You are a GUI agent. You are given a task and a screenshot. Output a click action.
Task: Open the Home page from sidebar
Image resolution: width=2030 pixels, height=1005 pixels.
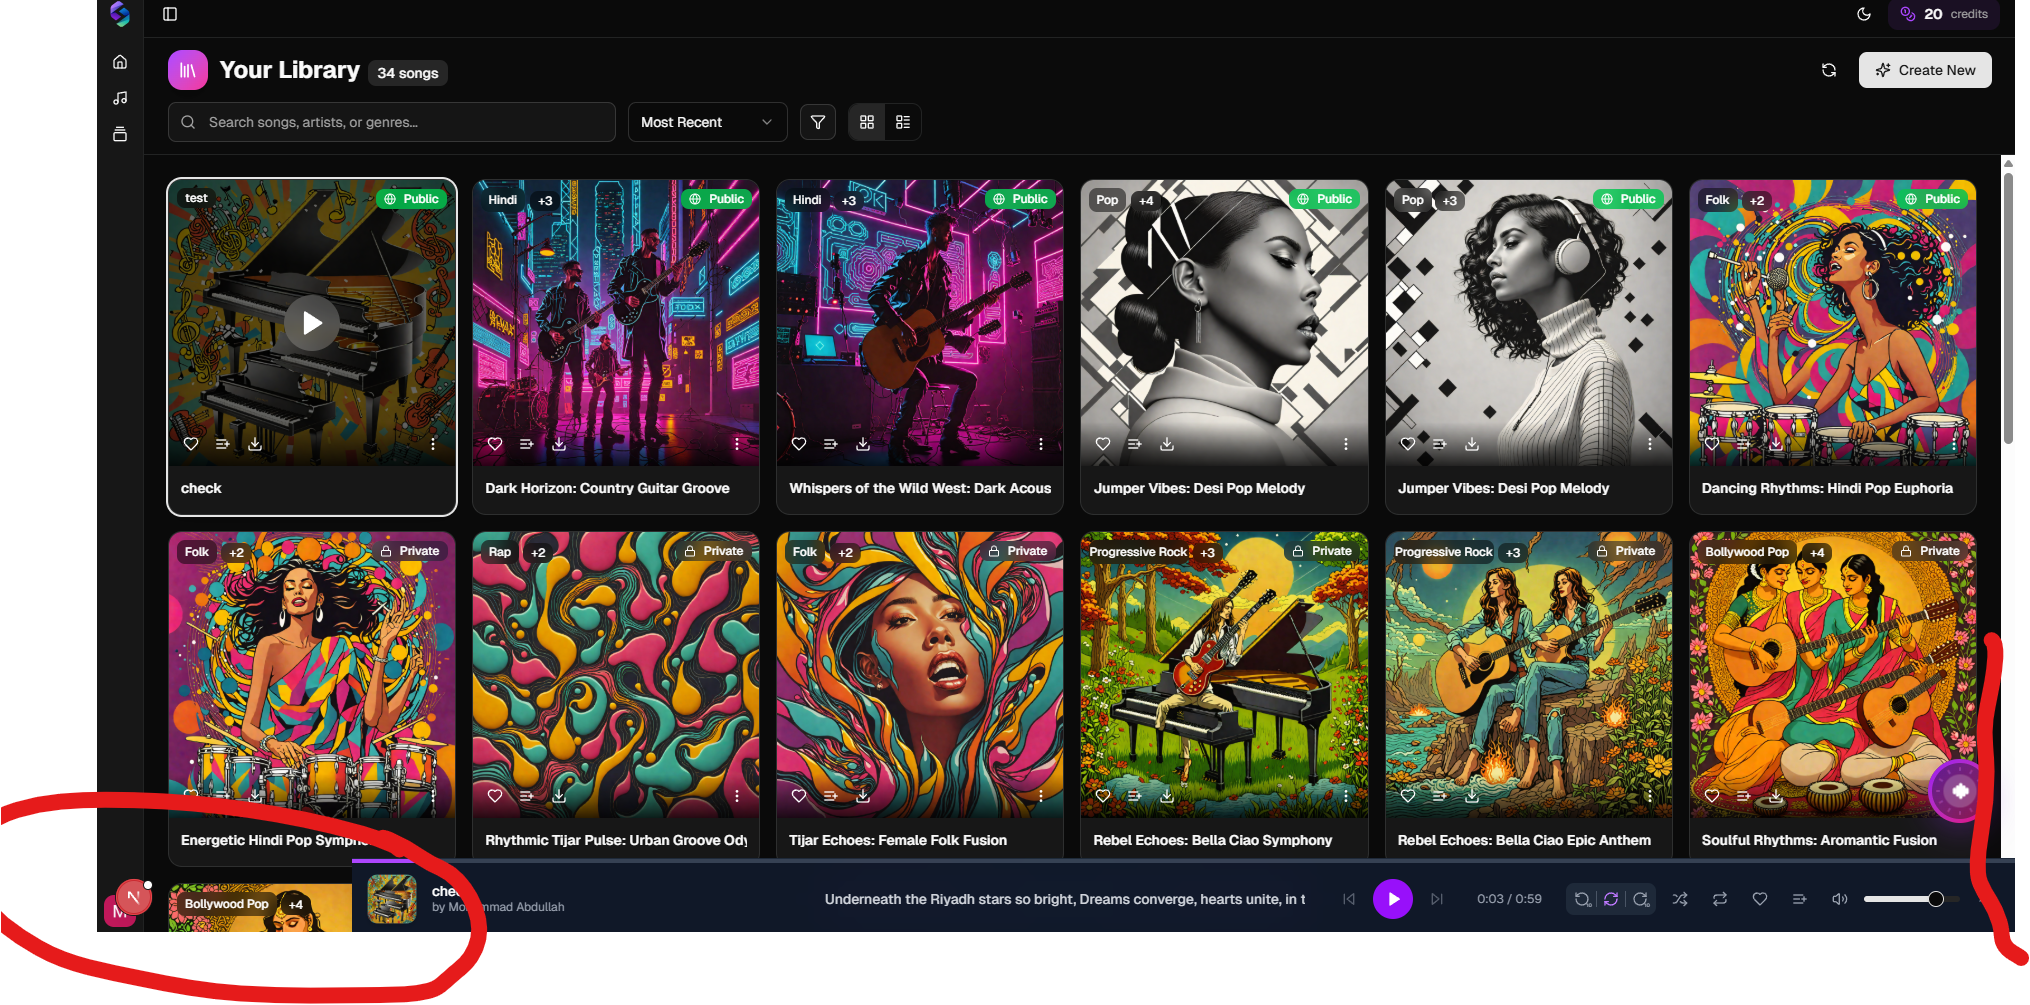pos(120,62)
